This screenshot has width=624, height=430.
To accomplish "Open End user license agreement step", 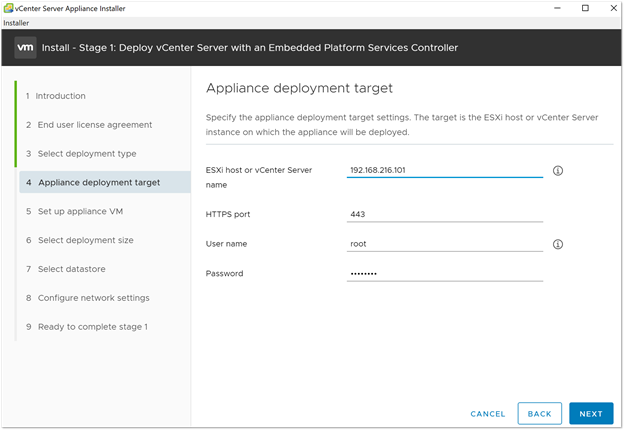I will click(x=94, y=125).
